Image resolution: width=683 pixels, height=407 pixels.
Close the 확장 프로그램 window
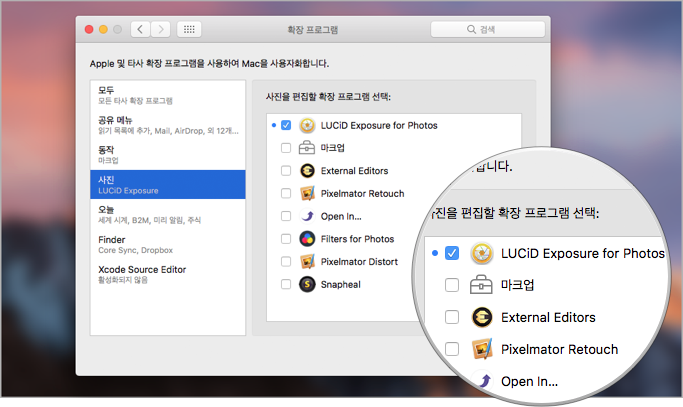point(89,29)
